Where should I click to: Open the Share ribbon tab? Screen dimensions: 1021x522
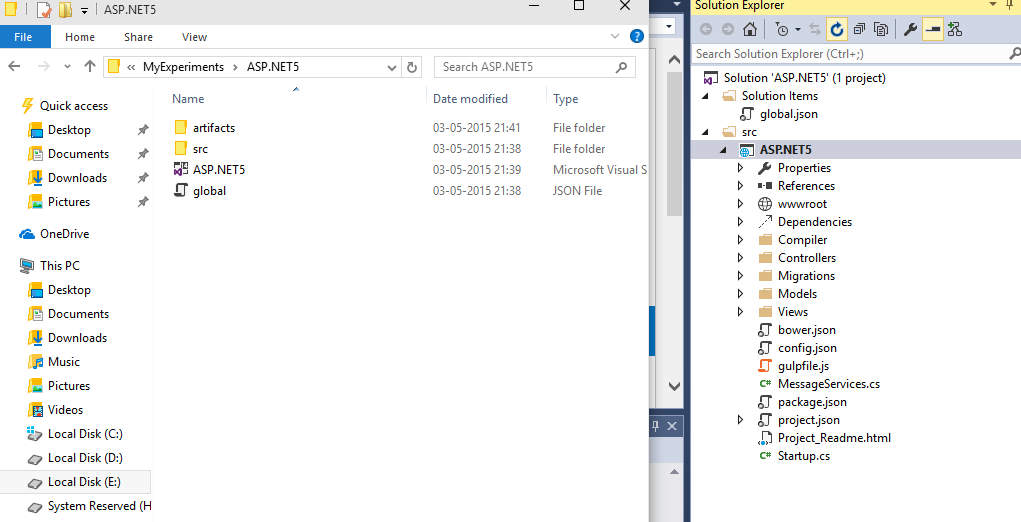click(x=138, y=37)
